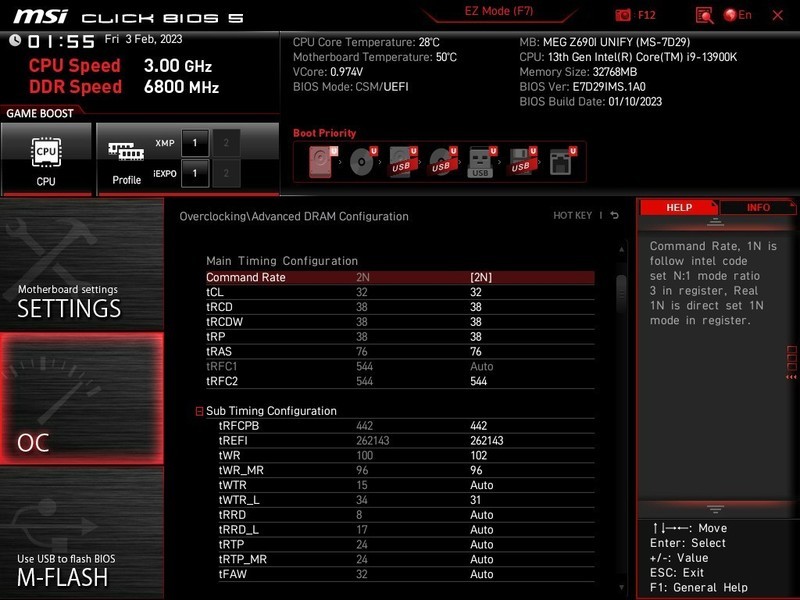This screenshot has width=800, height=600.
Task: Click the screenshot camera icon next to F12
Action: coord(623,15)
